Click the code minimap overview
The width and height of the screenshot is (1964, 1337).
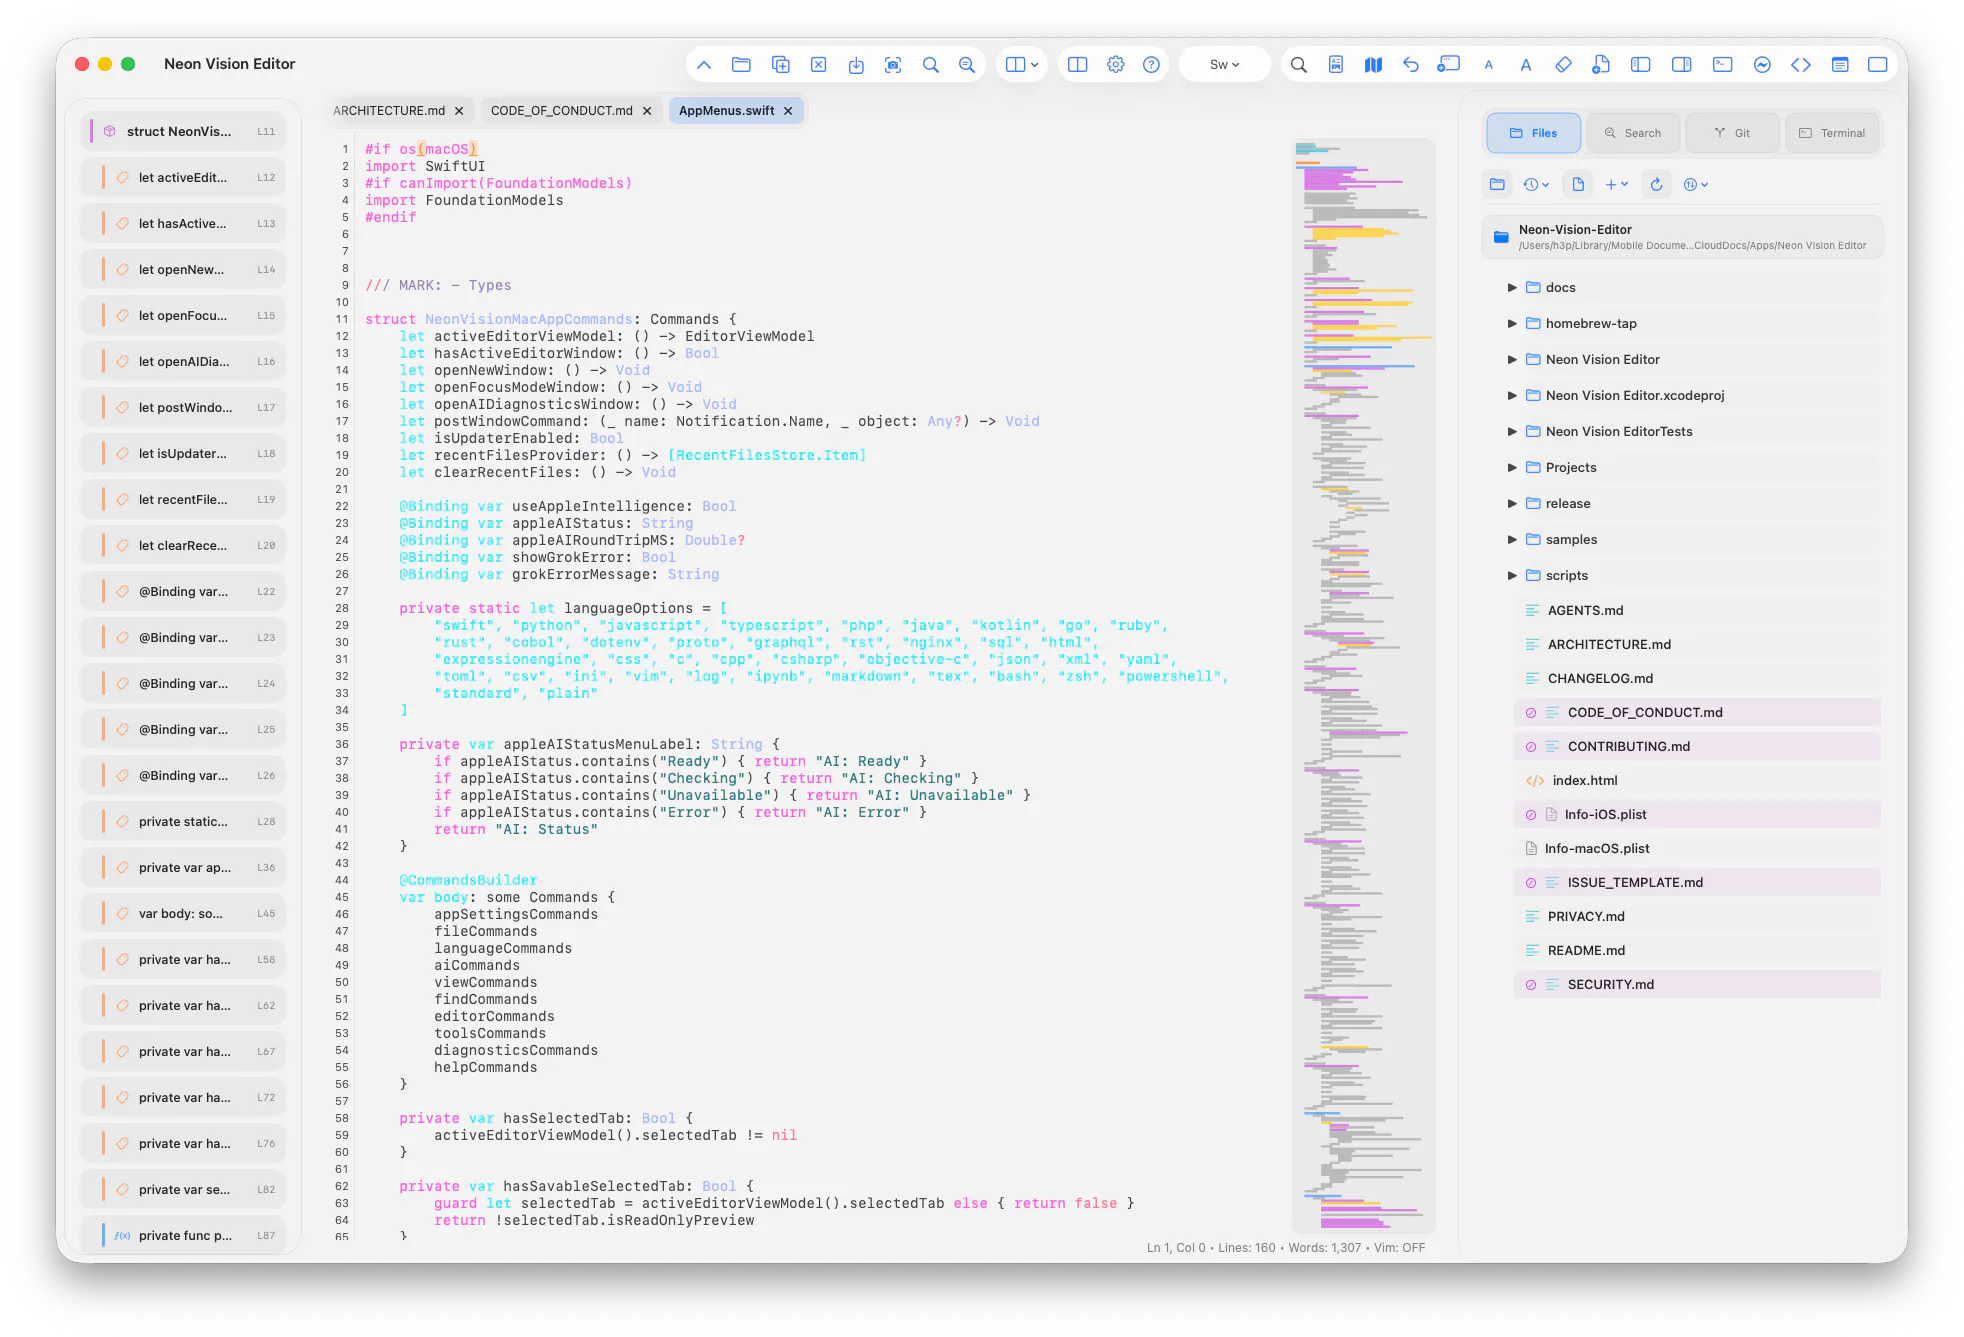1363,685
